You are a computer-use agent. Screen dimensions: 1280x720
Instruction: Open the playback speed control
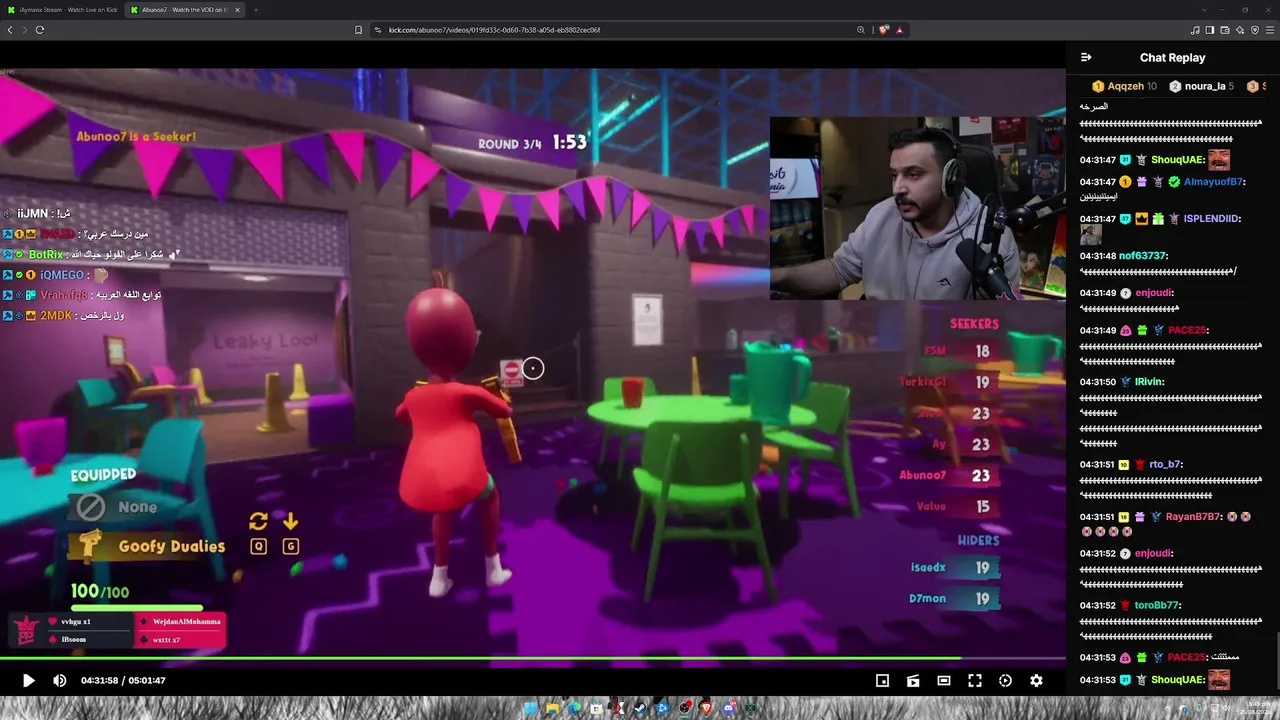[1005, 680]
